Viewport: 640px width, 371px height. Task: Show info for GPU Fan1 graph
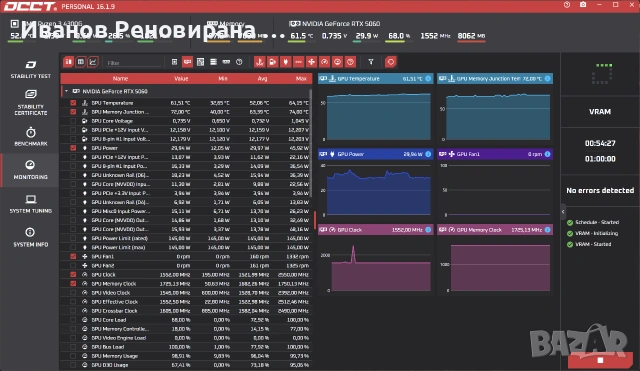tap(547, 154)
